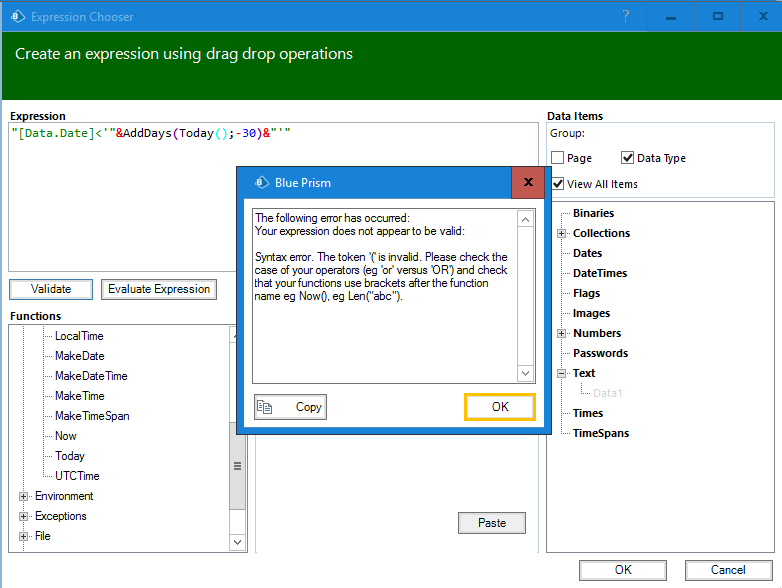Select Text in Data Items tree
Screen dimensions: 782x588
coord(584,373)
